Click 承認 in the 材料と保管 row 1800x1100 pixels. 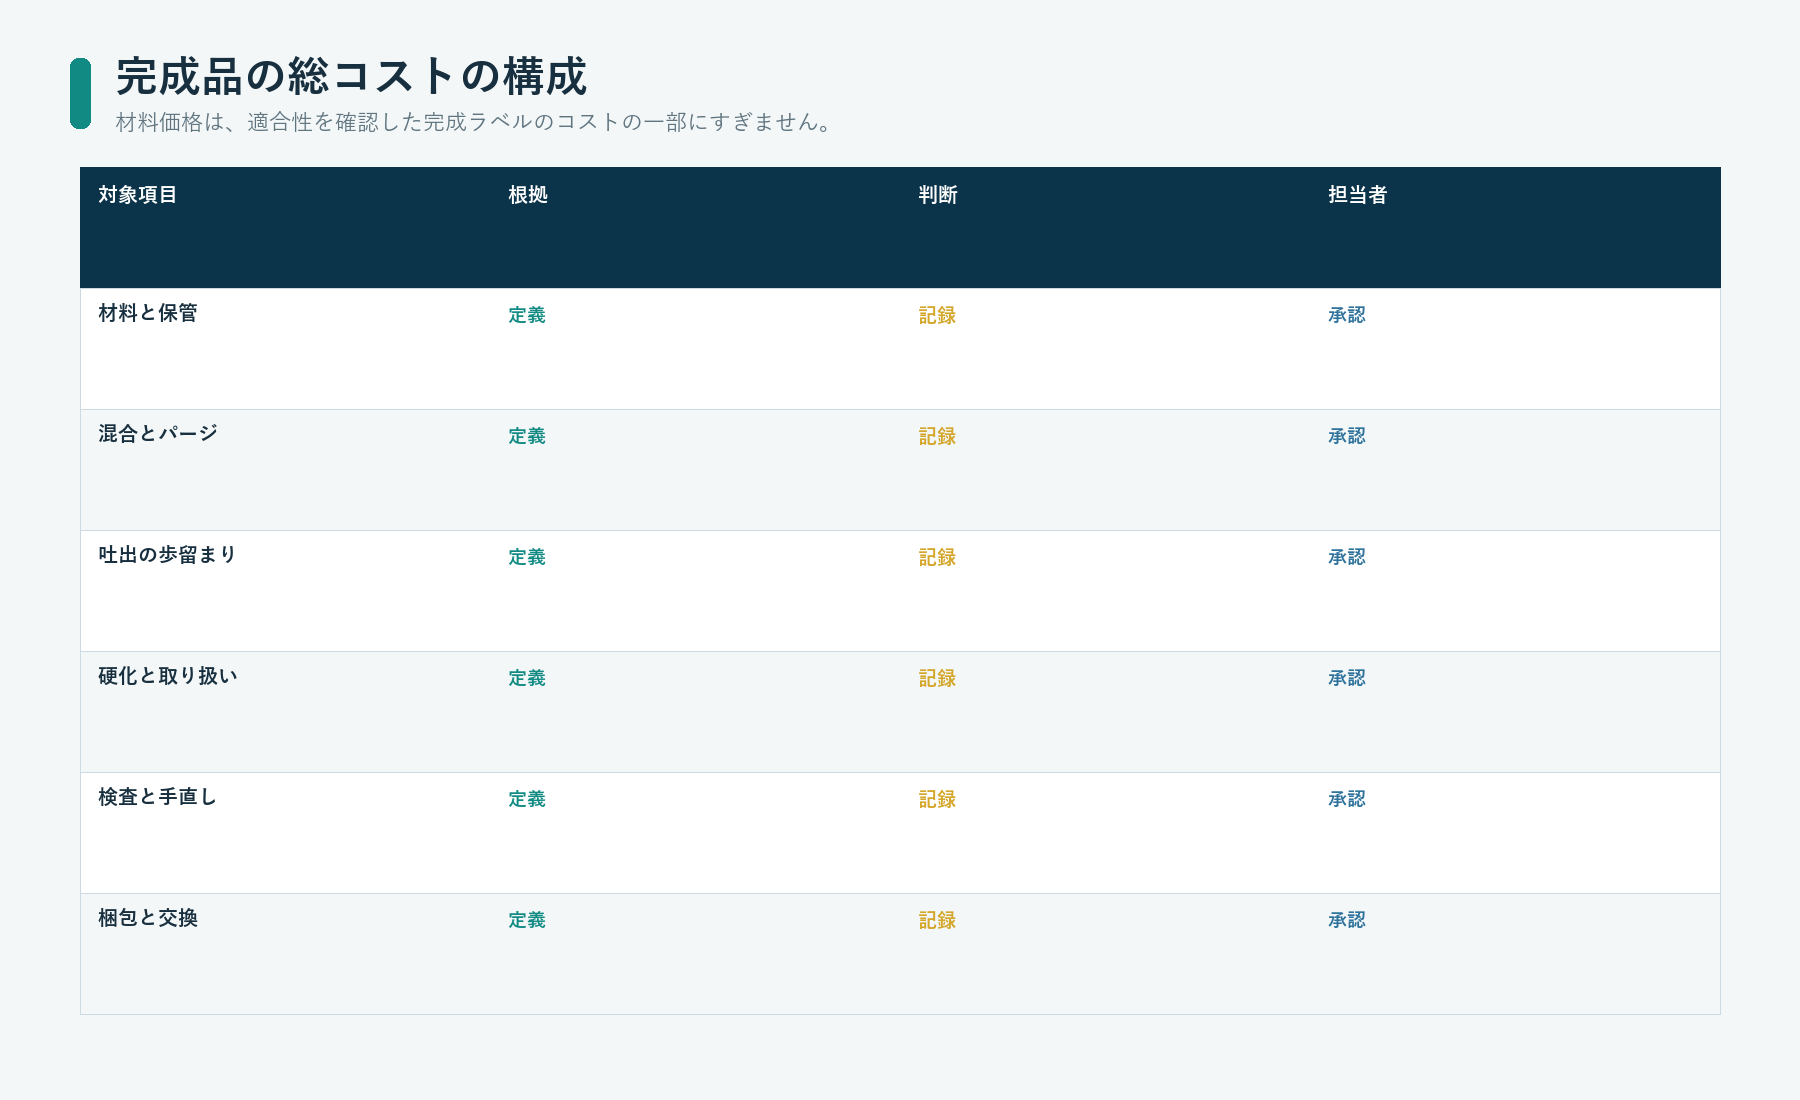pos(1347,315)
